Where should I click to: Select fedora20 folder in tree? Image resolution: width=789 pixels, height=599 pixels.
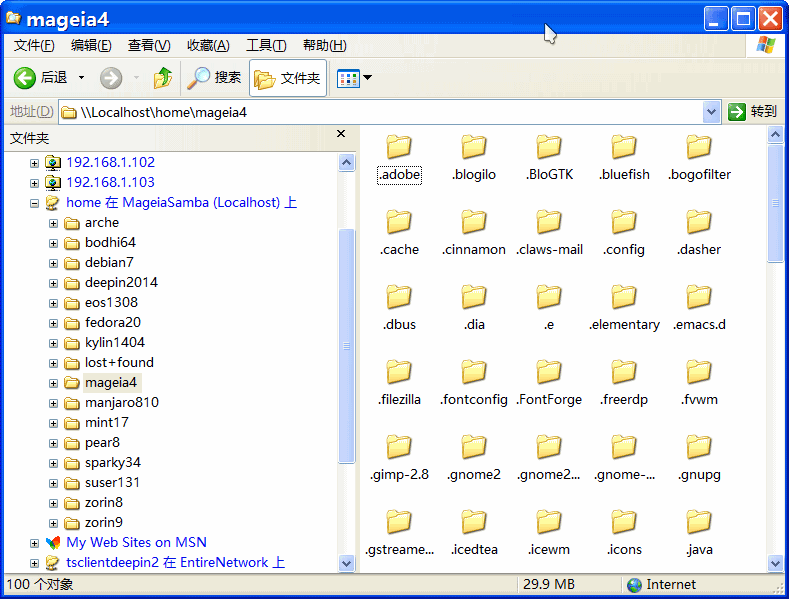click(113, 323)
